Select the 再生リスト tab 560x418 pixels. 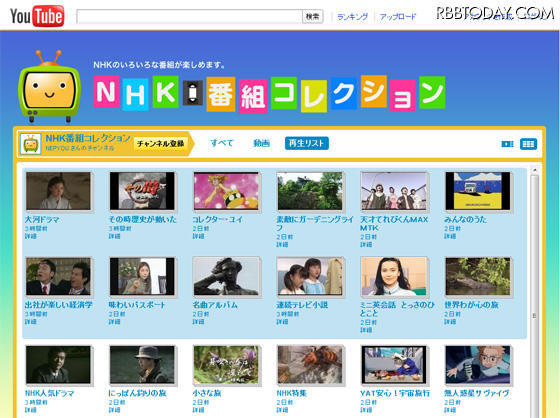click(x=306, y=143)
